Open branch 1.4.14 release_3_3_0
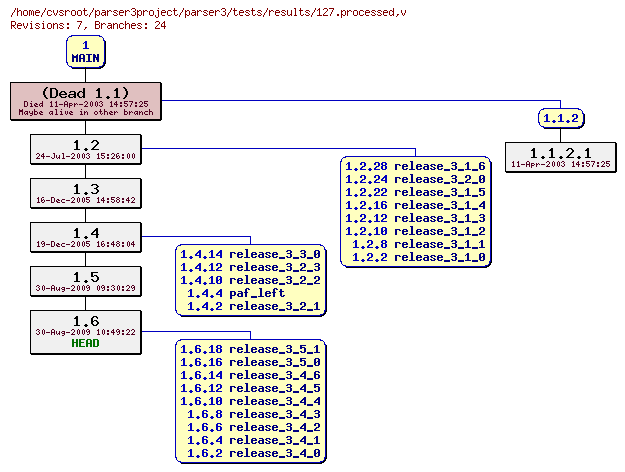625x472 pixels. (250, 254)
